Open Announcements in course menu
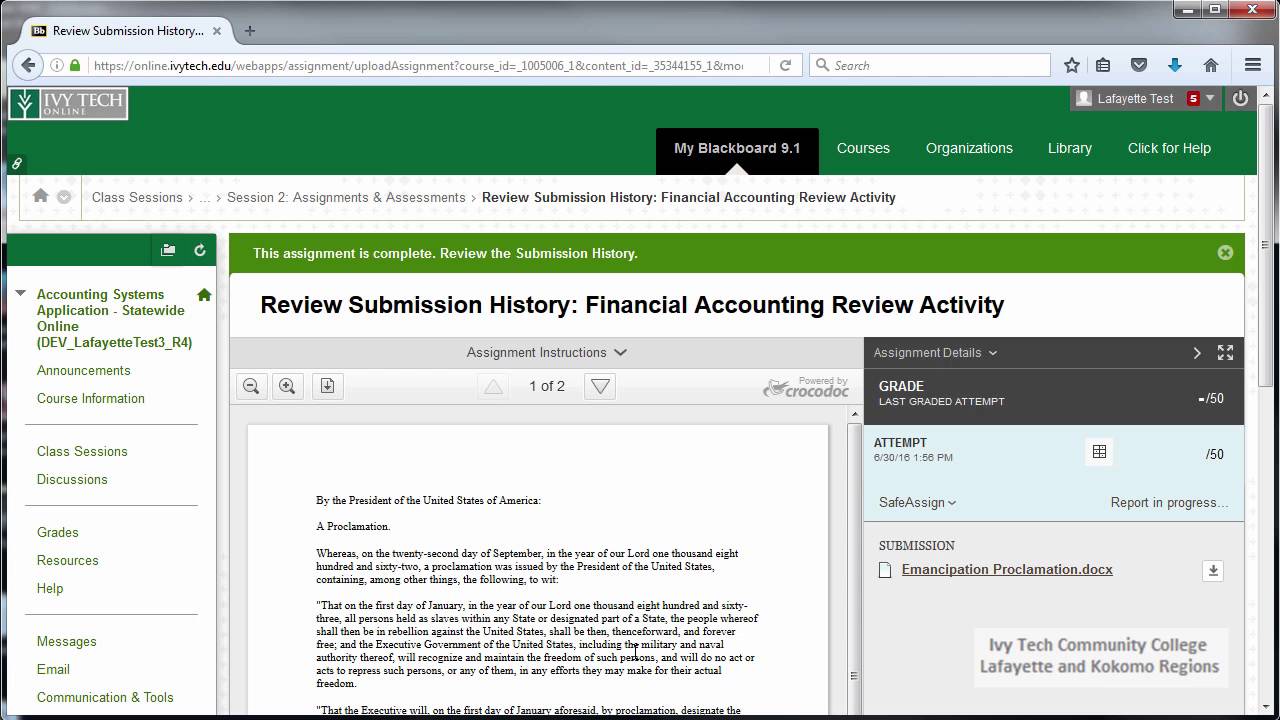The image size is (1280, 720). coord(83,370)
